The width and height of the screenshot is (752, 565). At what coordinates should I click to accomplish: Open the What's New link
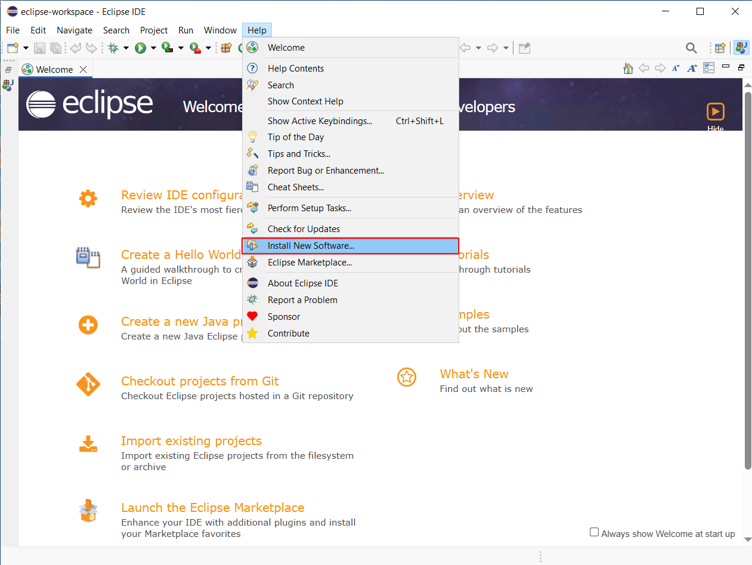474,374
